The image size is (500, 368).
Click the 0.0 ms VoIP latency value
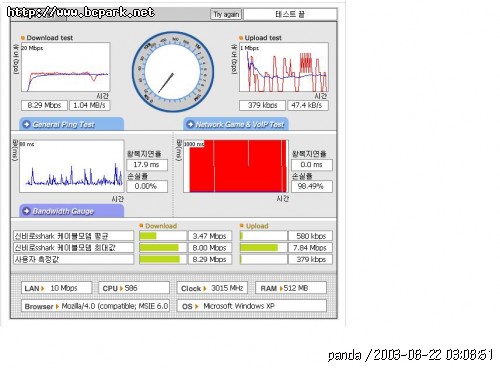[312, 165]
